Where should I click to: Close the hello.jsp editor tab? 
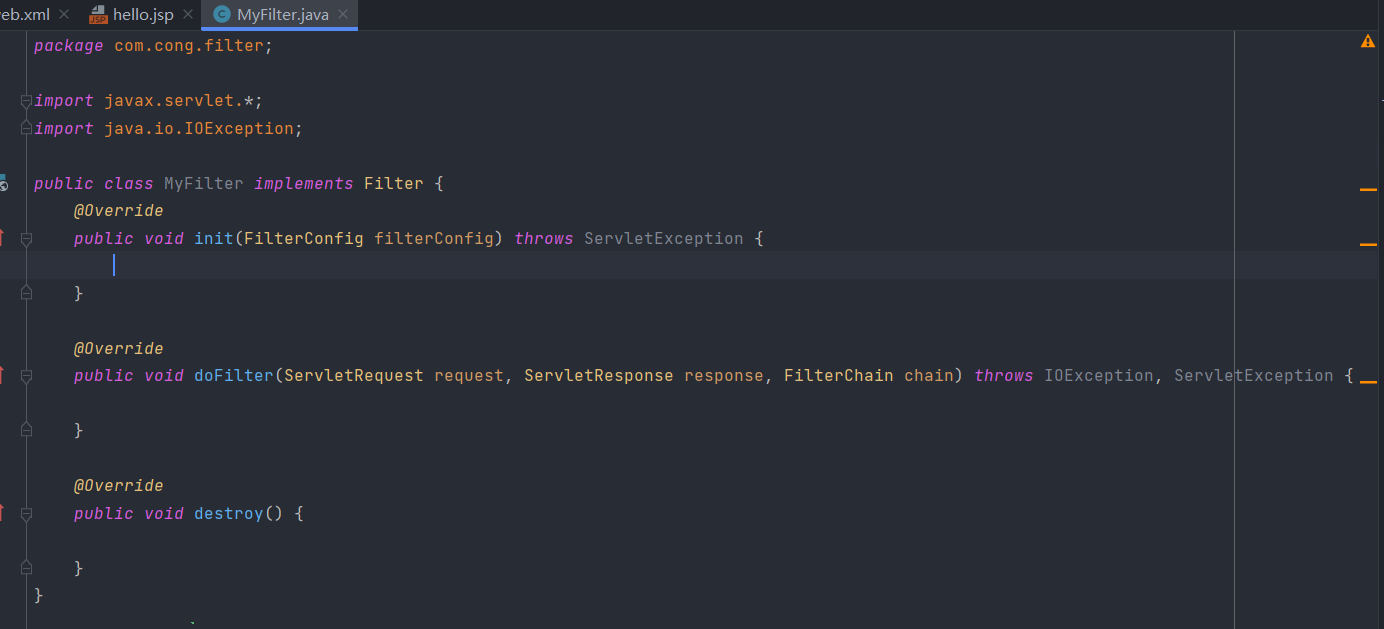pos(188,15)
